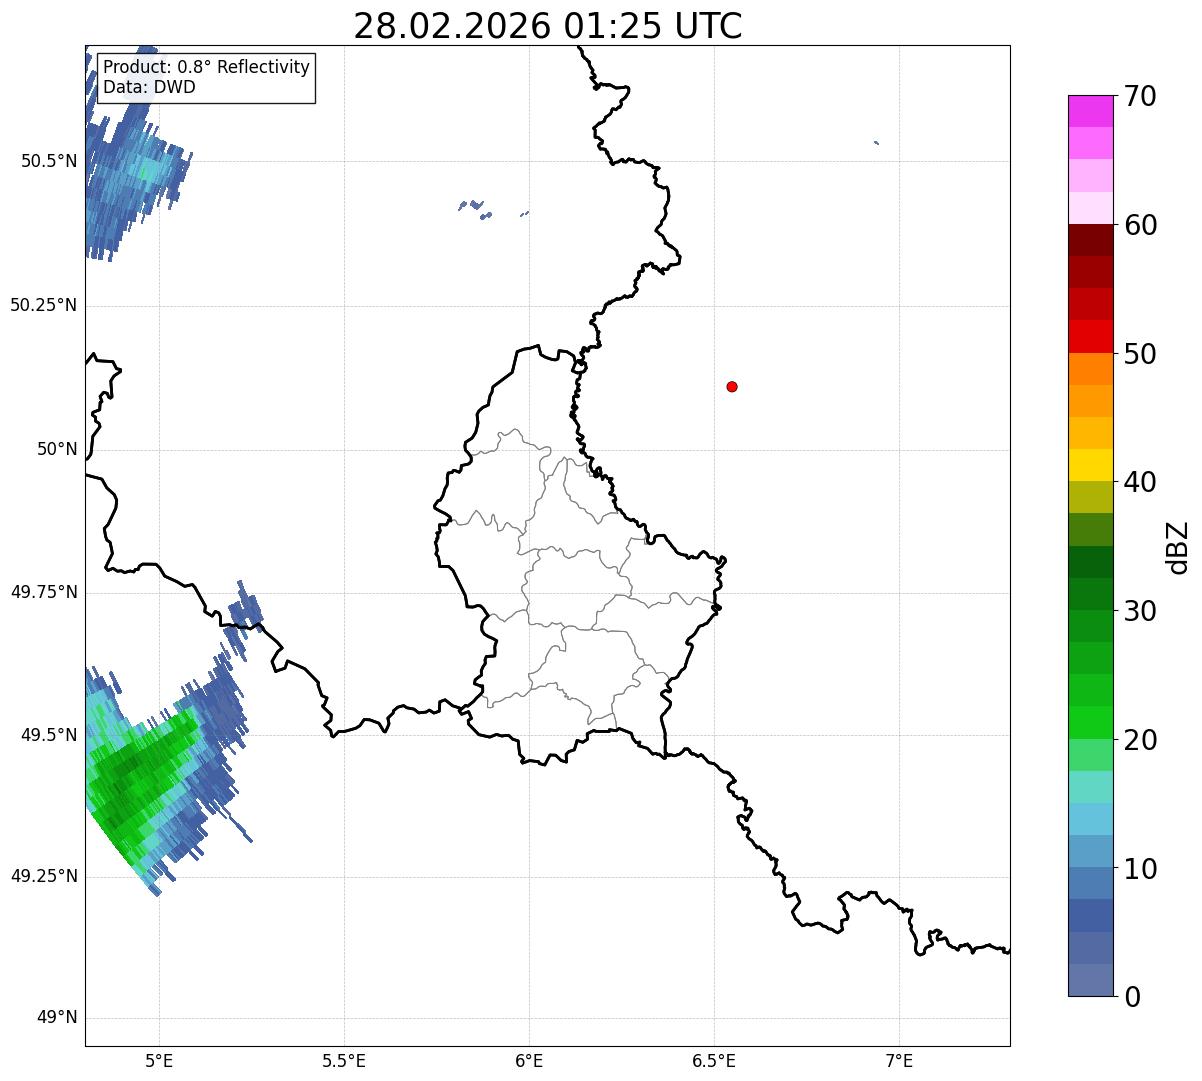Screen dimensions: 1202x1081
Task: Click the colorbar label 10
Action: coord(1140,868)
